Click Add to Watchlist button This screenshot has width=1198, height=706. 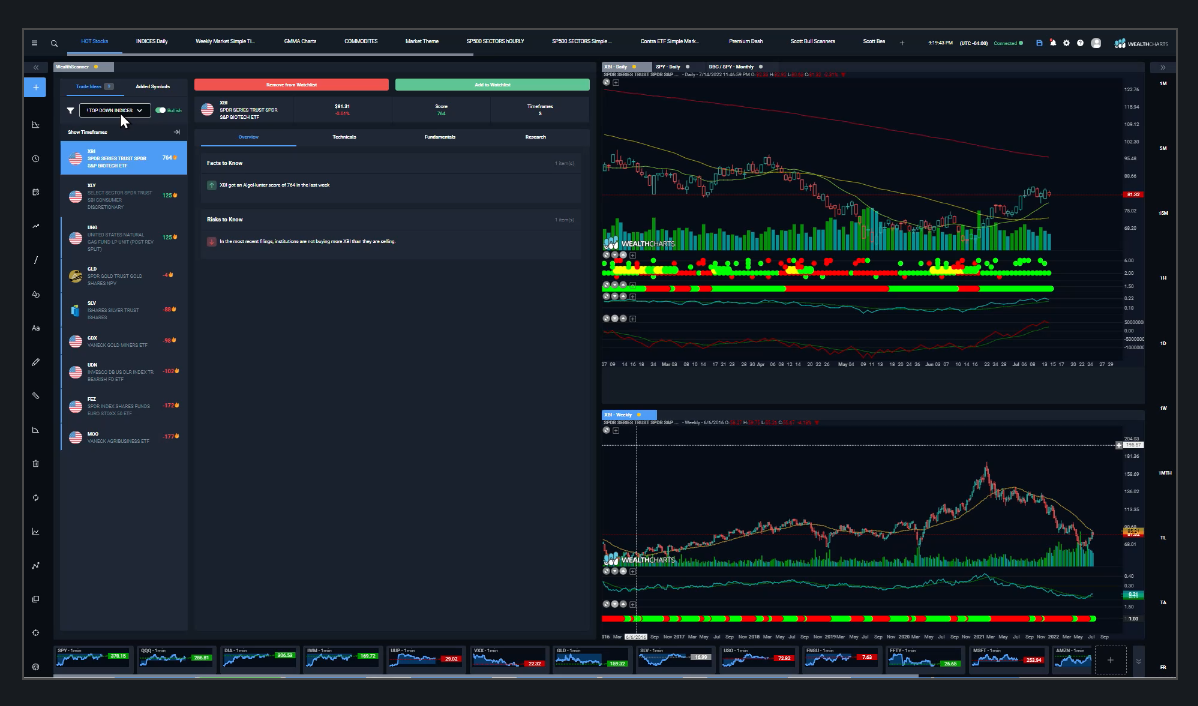pyautogui.click(x=492, y=85)
